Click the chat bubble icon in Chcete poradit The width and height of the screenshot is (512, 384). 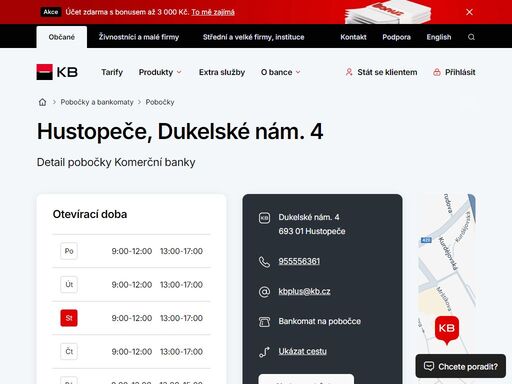coord(429,366)
